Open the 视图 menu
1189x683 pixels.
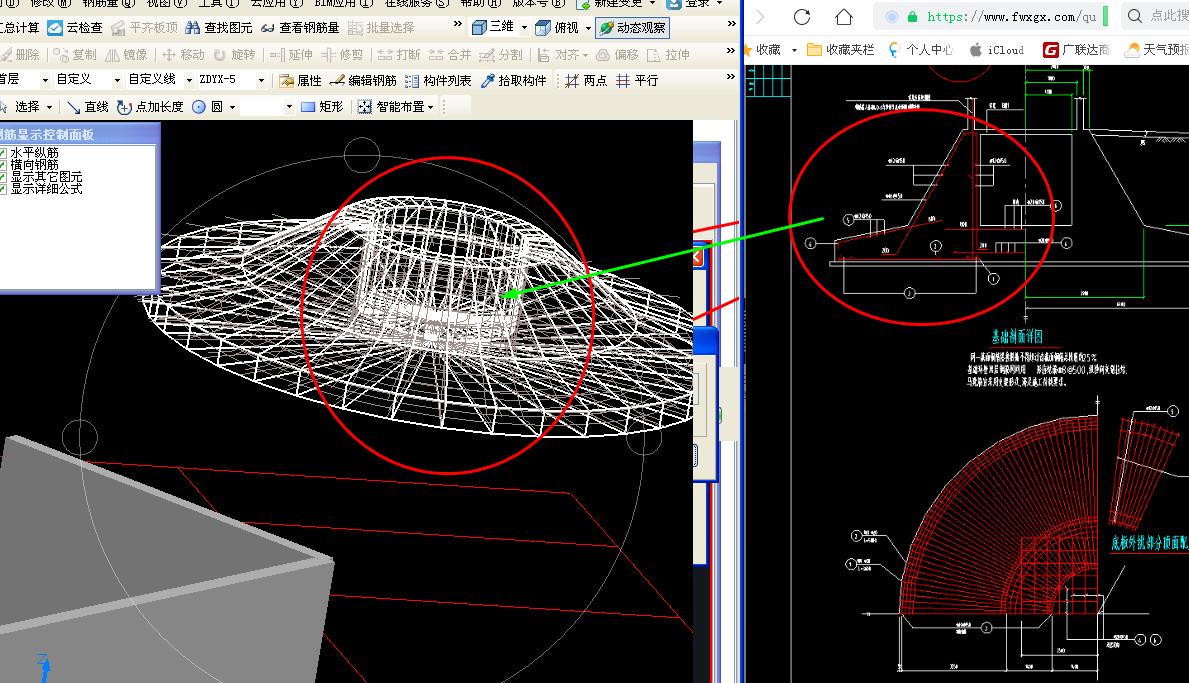(x=165, y=3)
